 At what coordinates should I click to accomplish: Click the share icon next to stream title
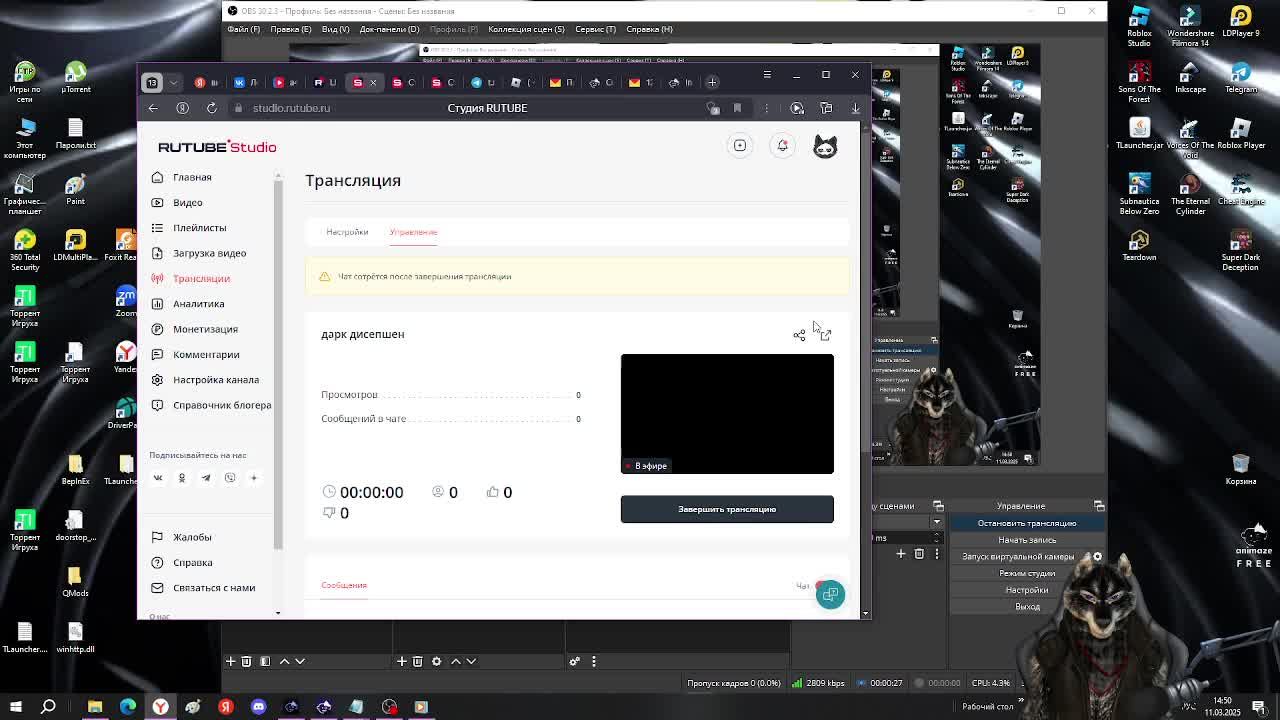point(799,335)
